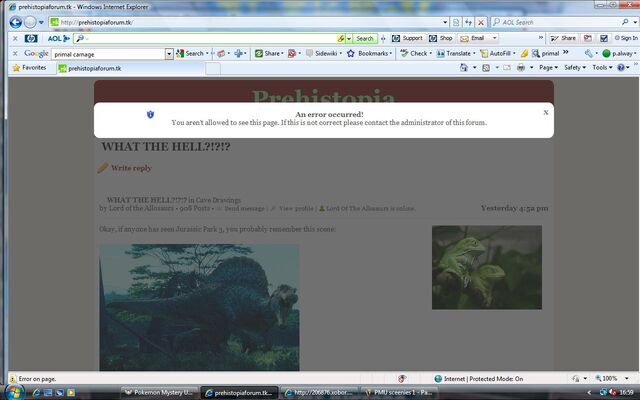
Task: Click the find 'primal' word button
Action: pos(545,53)
